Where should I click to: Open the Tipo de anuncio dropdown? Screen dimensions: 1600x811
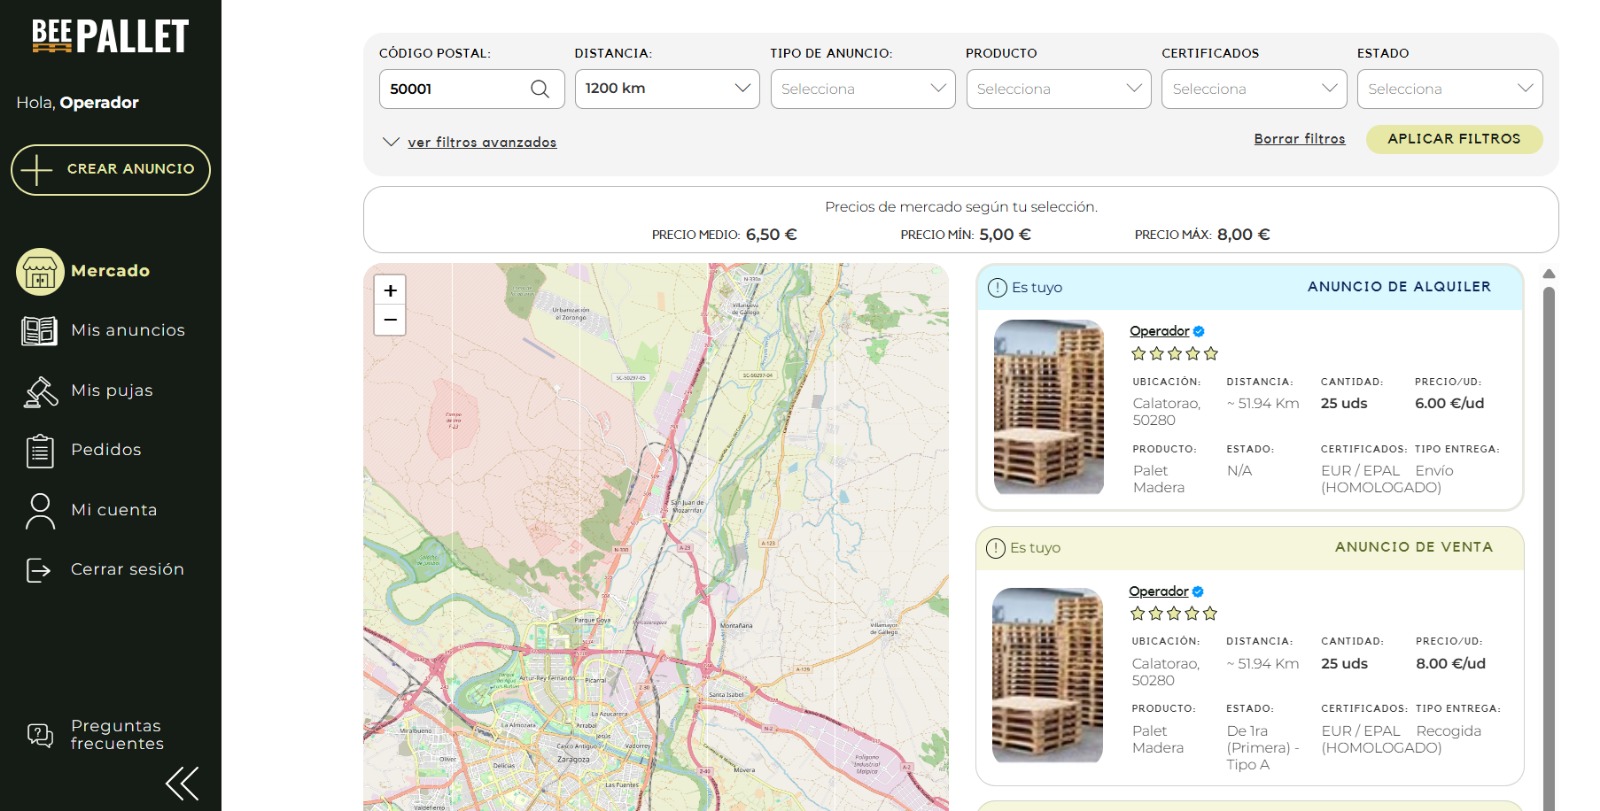[x=862, y=89]
